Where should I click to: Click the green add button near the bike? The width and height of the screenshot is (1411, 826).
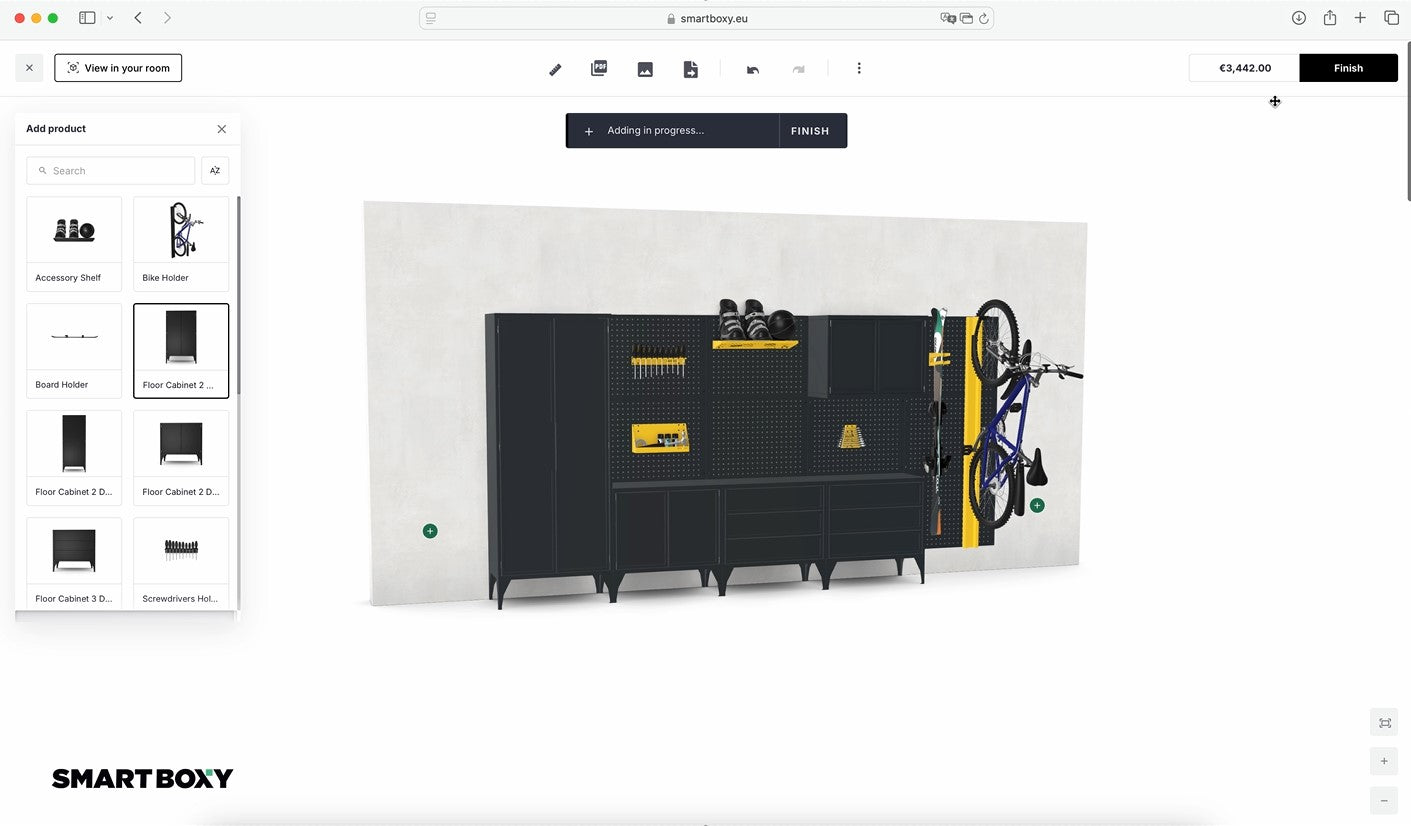point(1037,505)
